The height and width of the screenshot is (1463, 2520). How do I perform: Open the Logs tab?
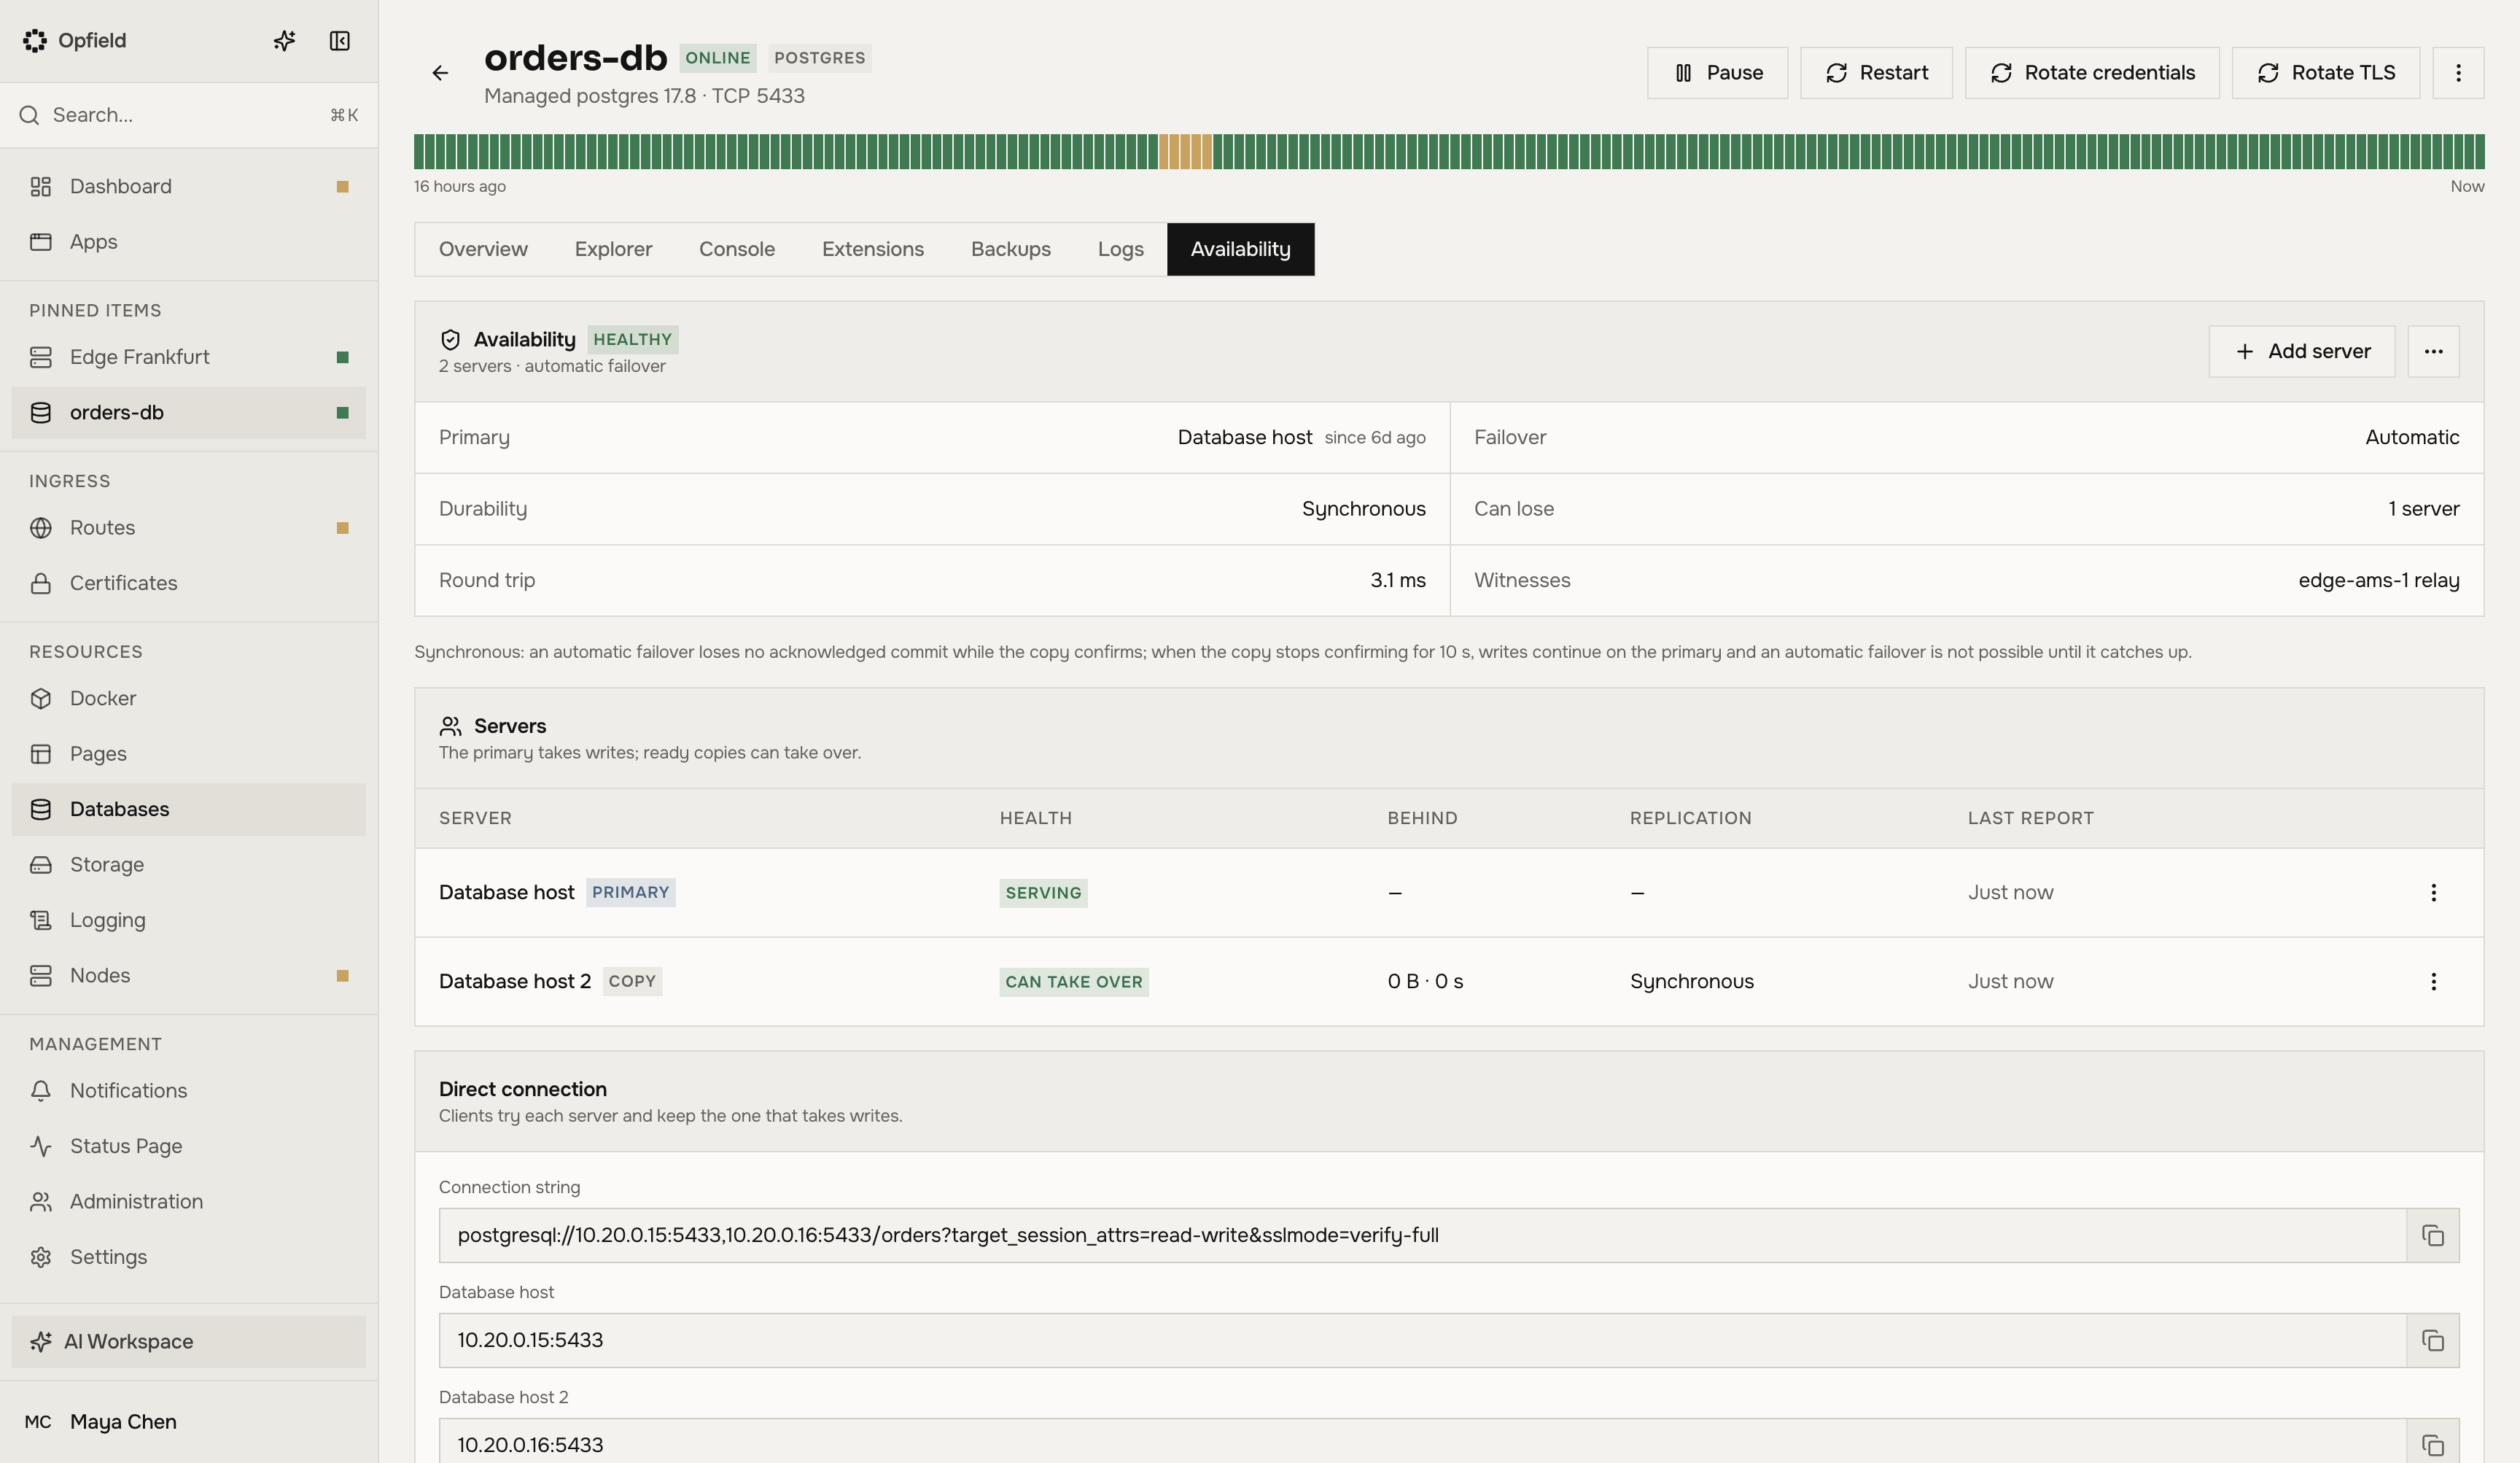[1120, 249]
